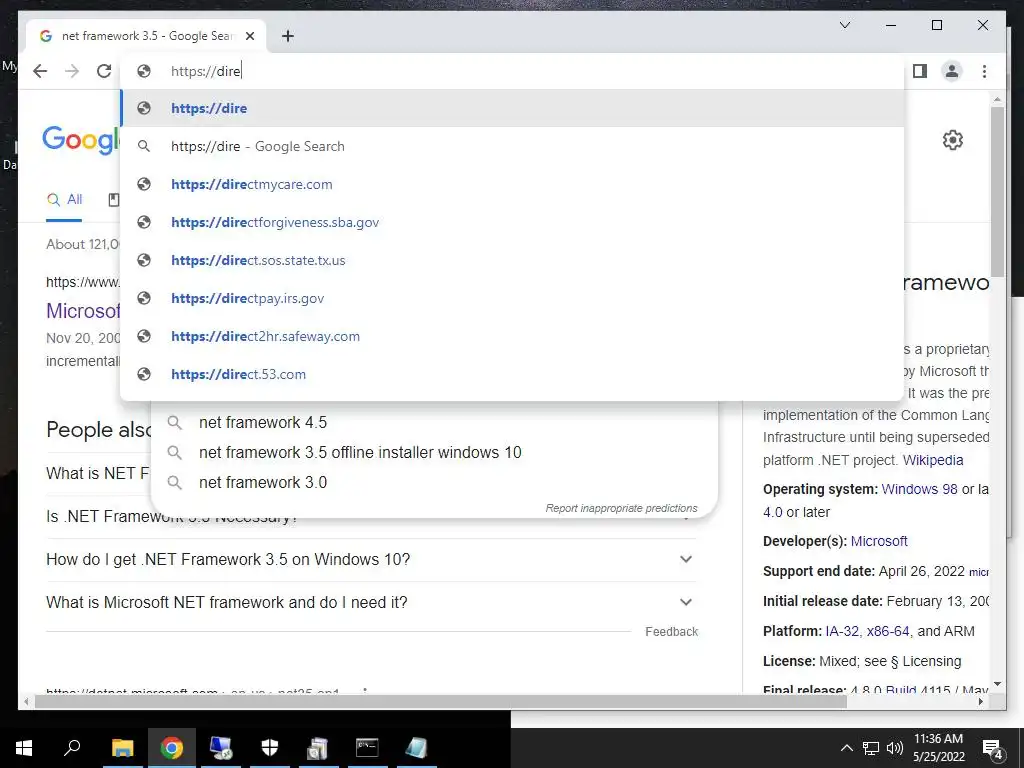This screenshot has width=1024, height=768.
Task: Select direct.sos.state.tx.us suggestion
Action: click(513, 260)
